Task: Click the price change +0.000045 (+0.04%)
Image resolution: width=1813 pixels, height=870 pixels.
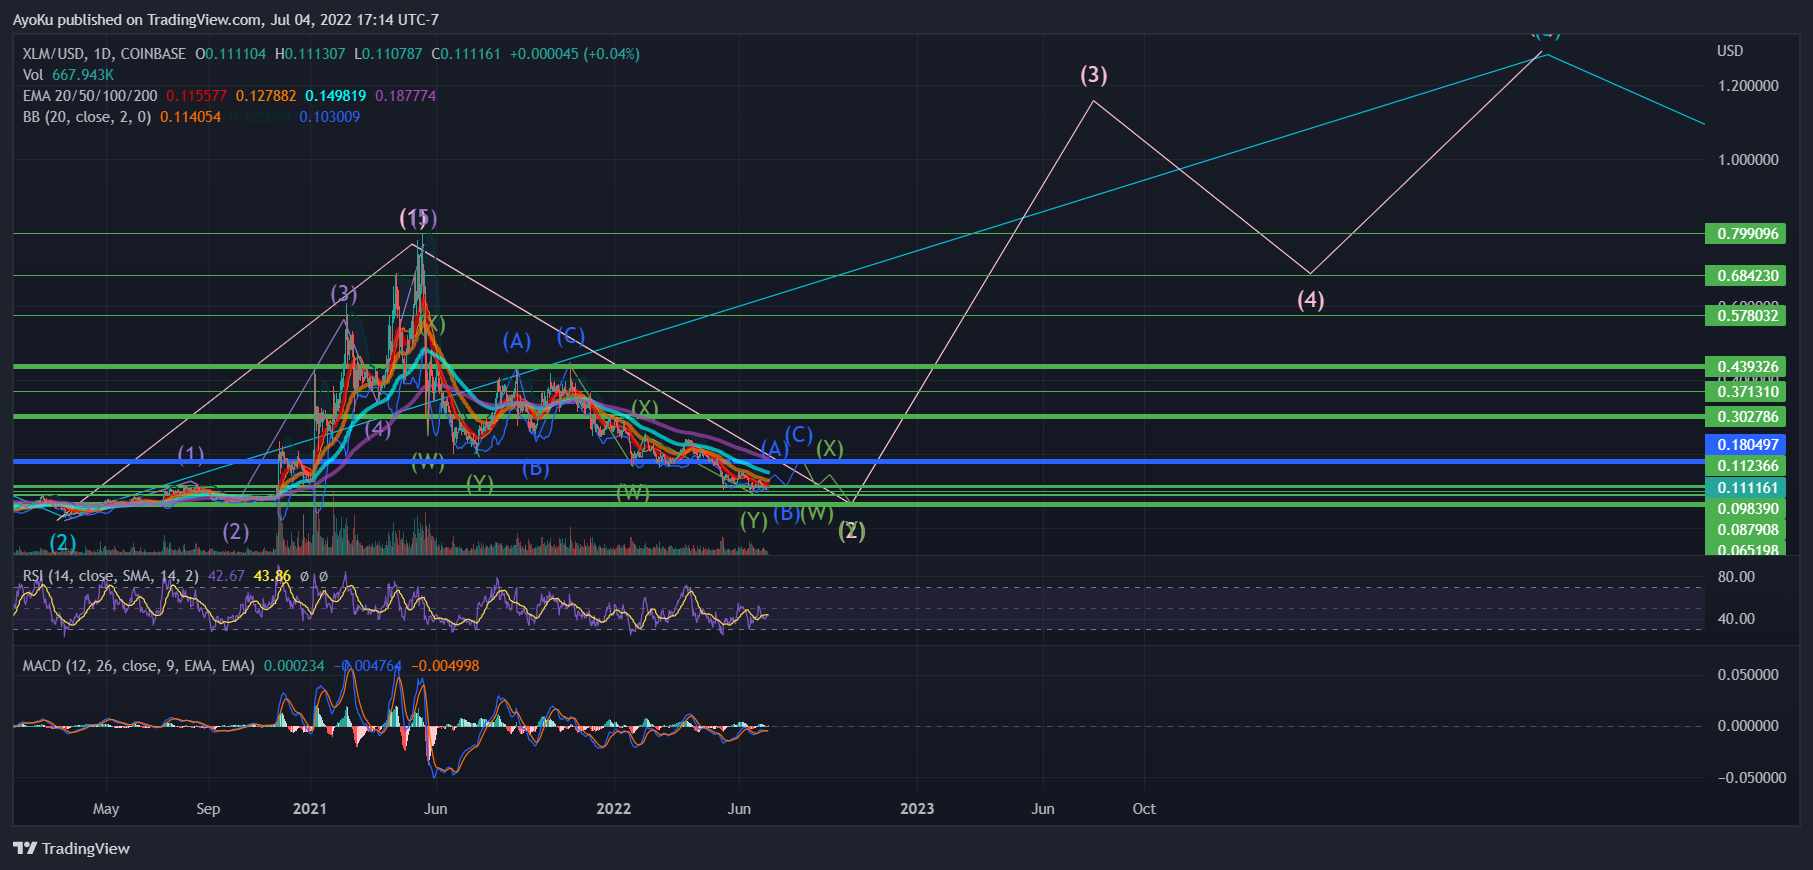Action: tap(575, 54)
